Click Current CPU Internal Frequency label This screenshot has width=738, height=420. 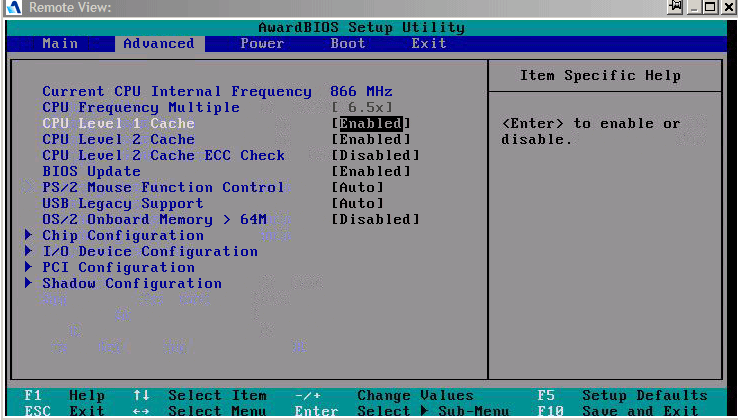pyautogui.click(x=177, y=91)
